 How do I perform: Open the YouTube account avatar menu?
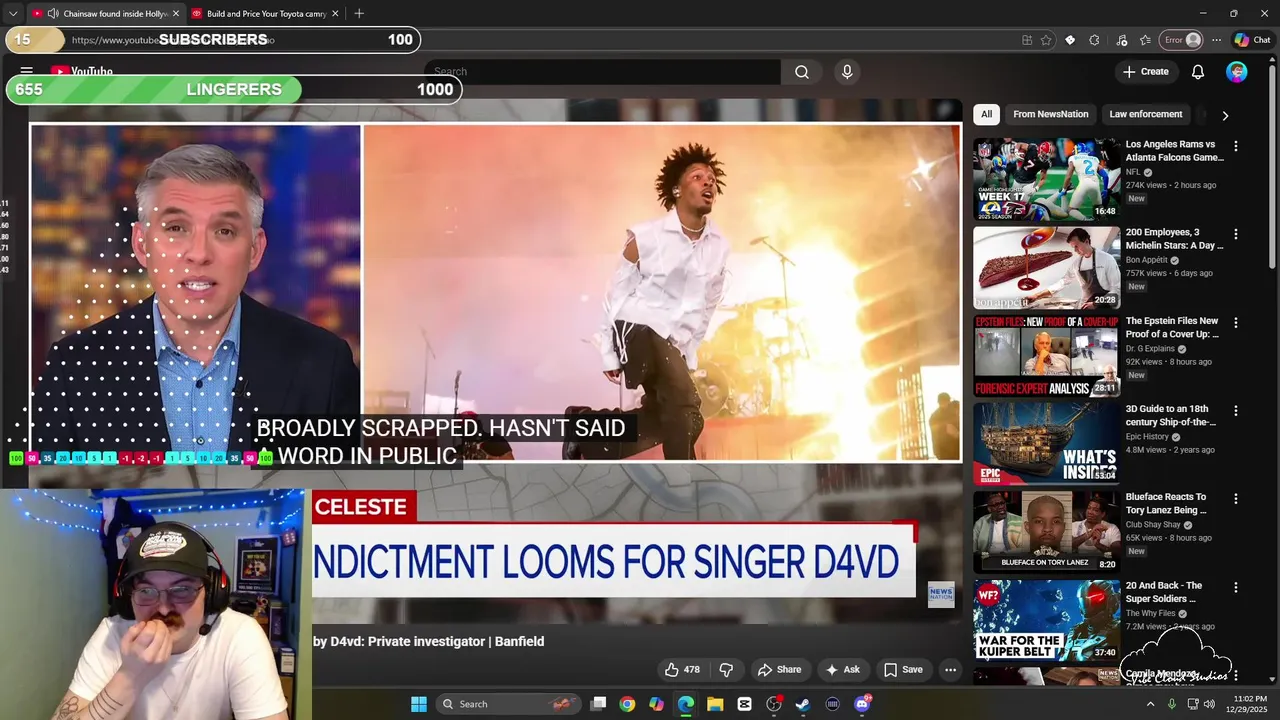point(1237,72)
